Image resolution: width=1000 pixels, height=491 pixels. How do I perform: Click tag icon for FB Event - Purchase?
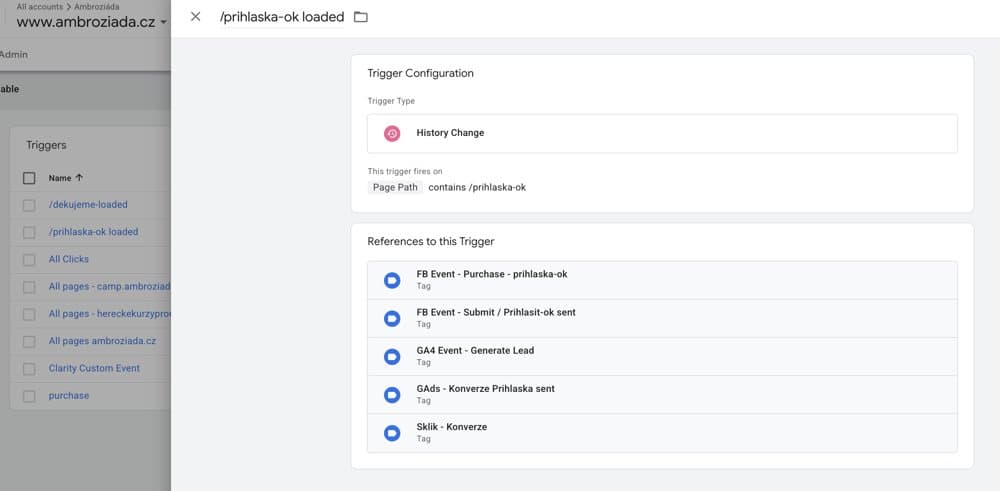(x=392, y=281)
